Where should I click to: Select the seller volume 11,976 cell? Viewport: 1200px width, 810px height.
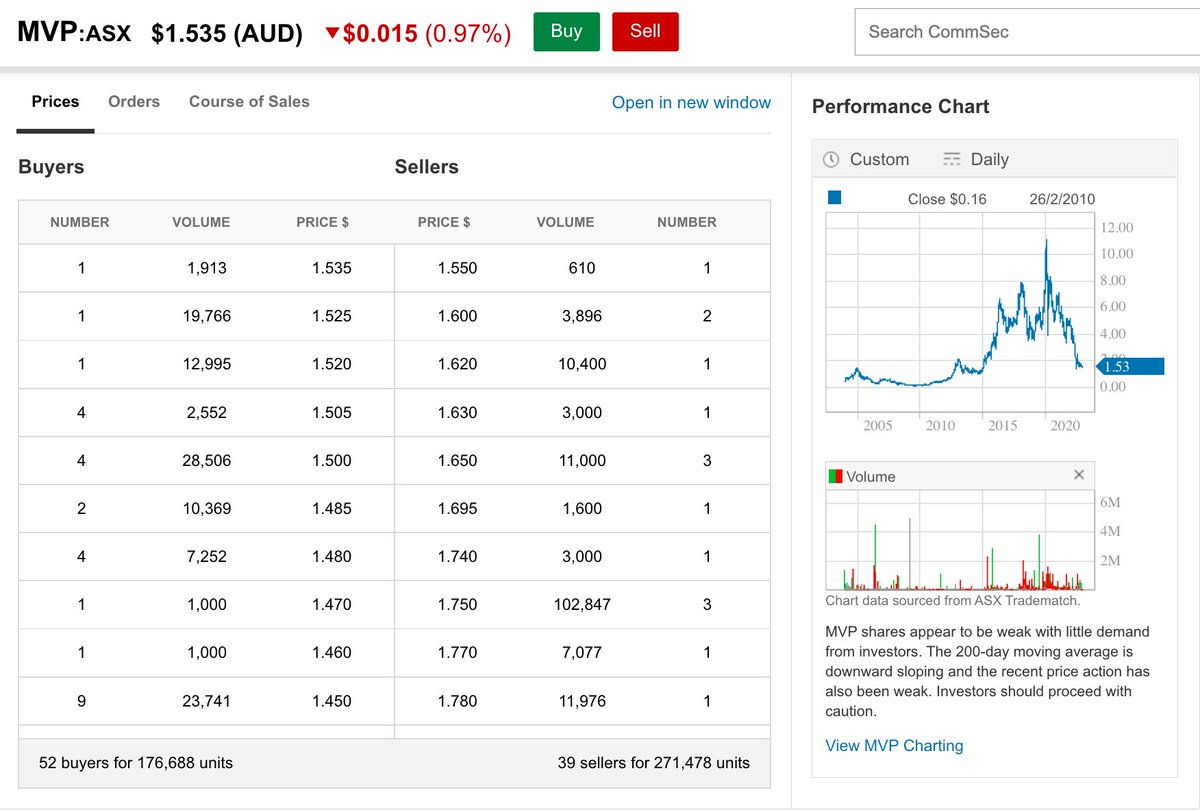(x=582, y=701)
